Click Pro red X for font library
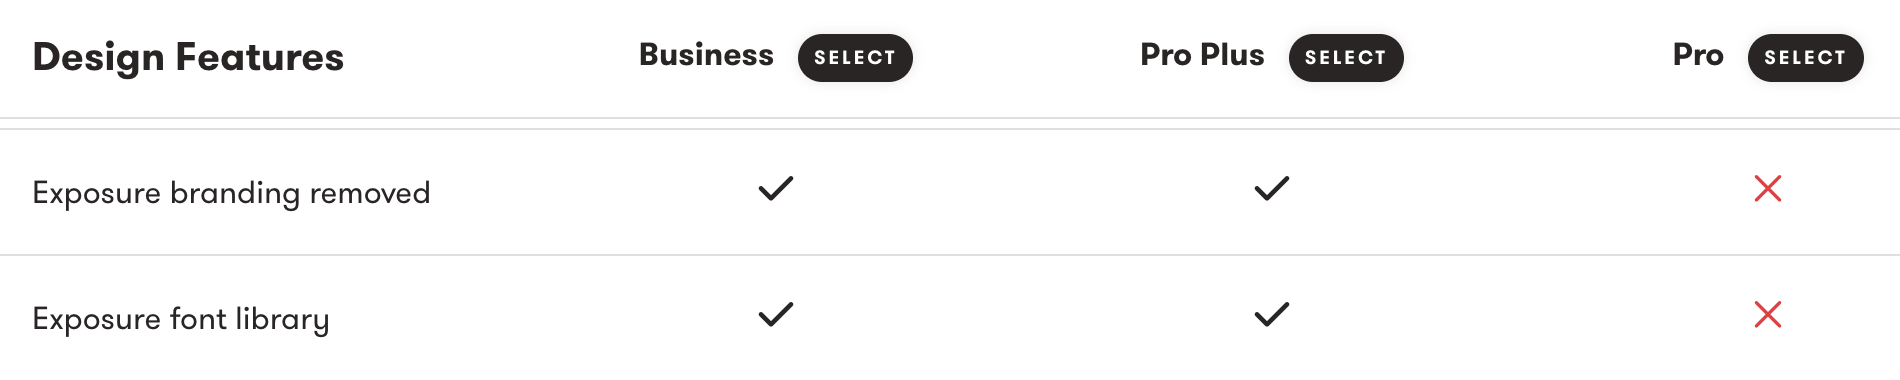The image size is (1900, 380). pyautogui.click(x=1768, y=315)
